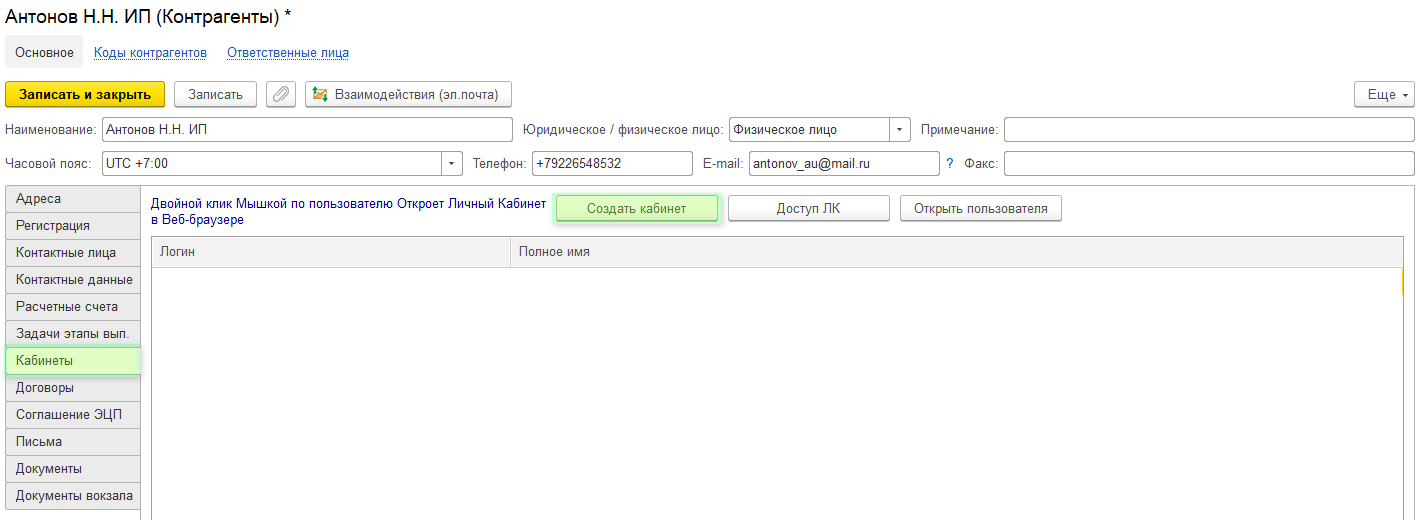
Task: Focus the Примечание text field
Action: [x=1208, y=130]
